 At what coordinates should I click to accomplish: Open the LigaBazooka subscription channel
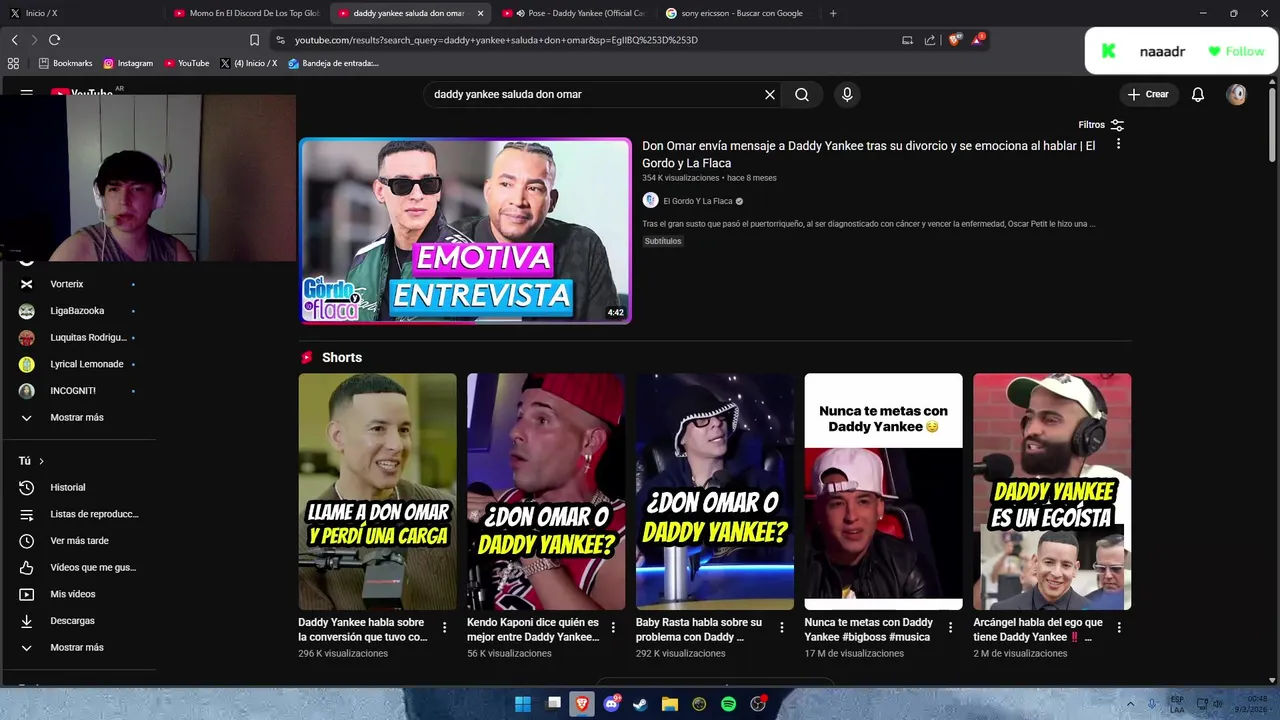coord(77,311)
